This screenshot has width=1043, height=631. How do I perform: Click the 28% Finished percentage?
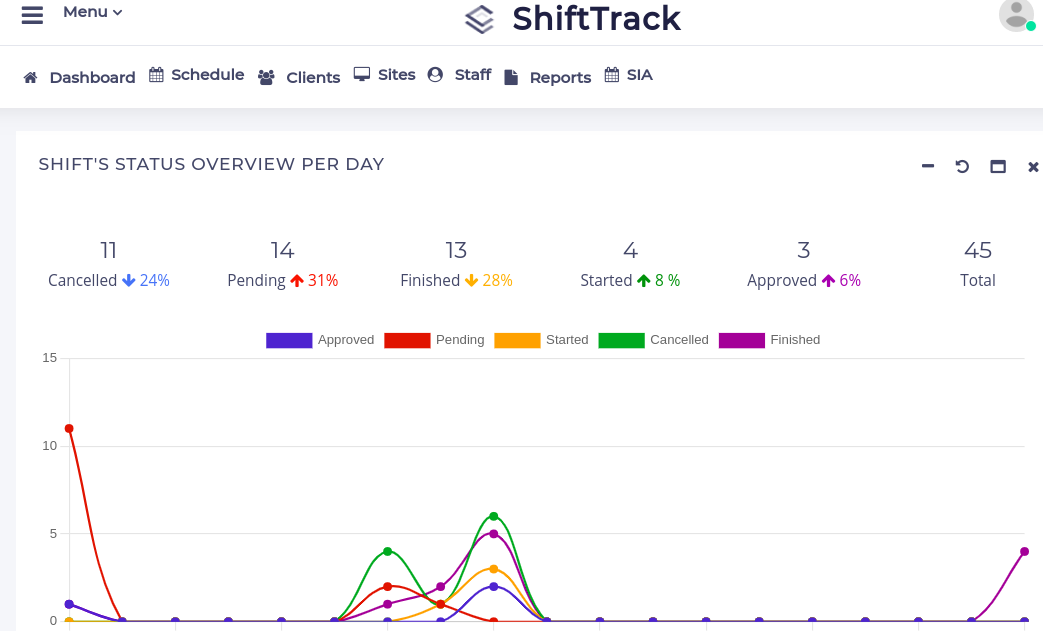tap(498, 281)
